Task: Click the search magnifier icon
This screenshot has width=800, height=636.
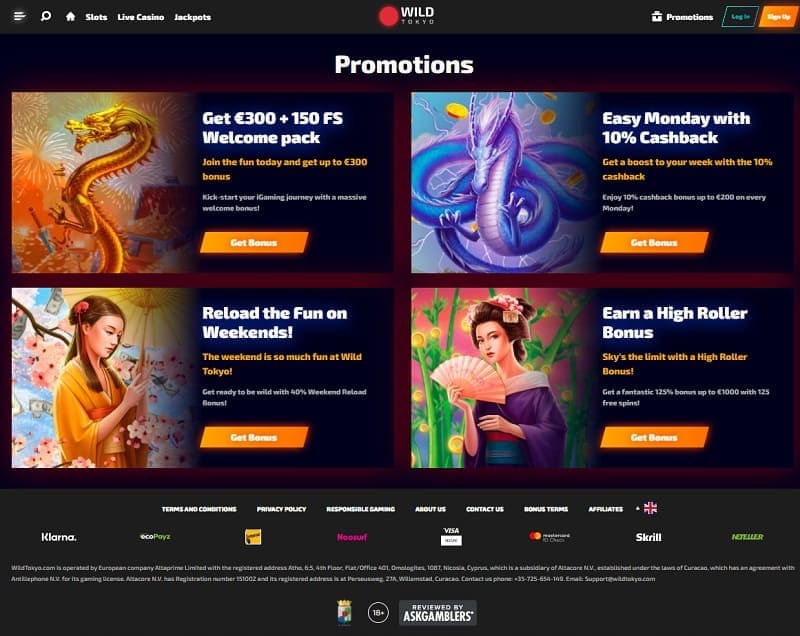Action: point(46,16)
